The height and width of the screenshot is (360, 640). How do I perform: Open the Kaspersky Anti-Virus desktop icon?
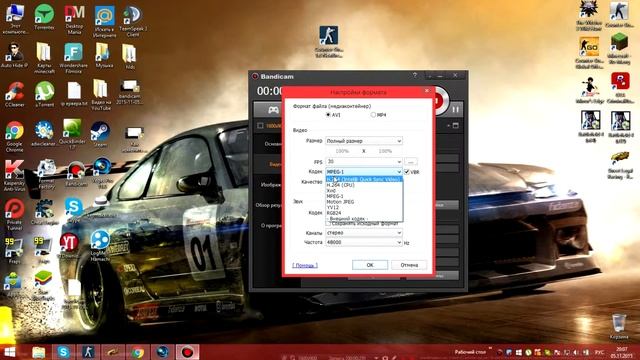(14, 176)
